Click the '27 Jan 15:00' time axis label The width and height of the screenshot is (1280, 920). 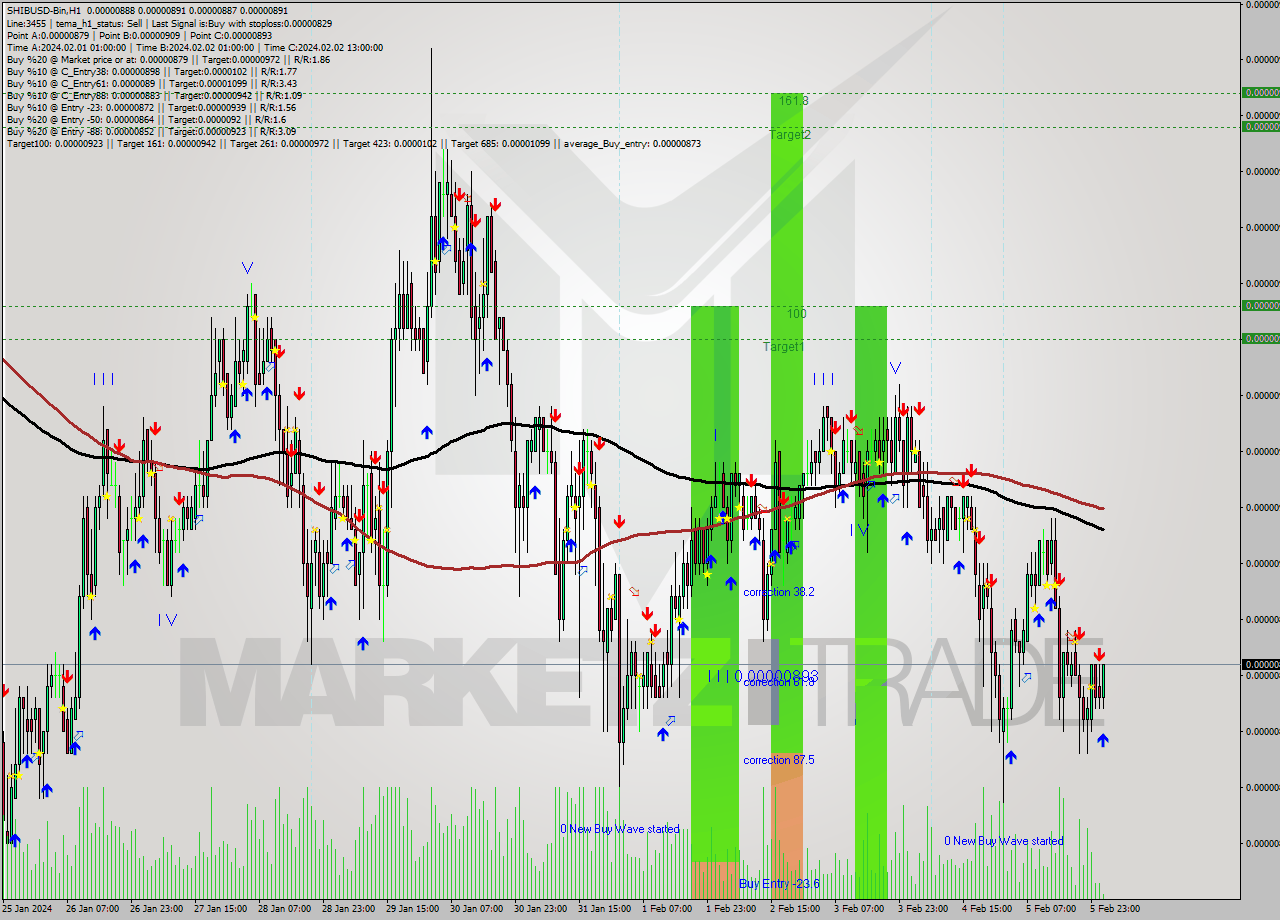tap(220, 909)
